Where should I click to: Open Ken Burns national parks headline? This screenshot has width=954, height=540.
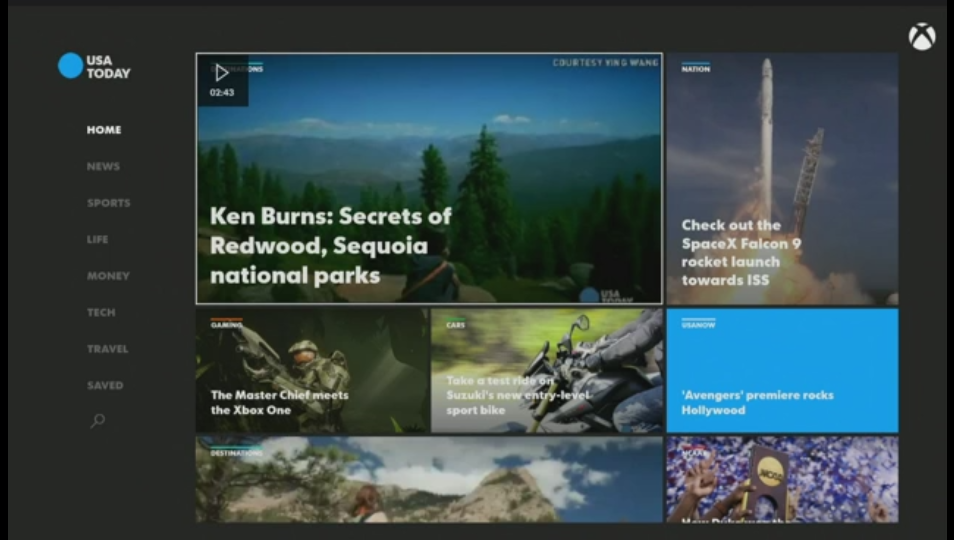[330, 245]
